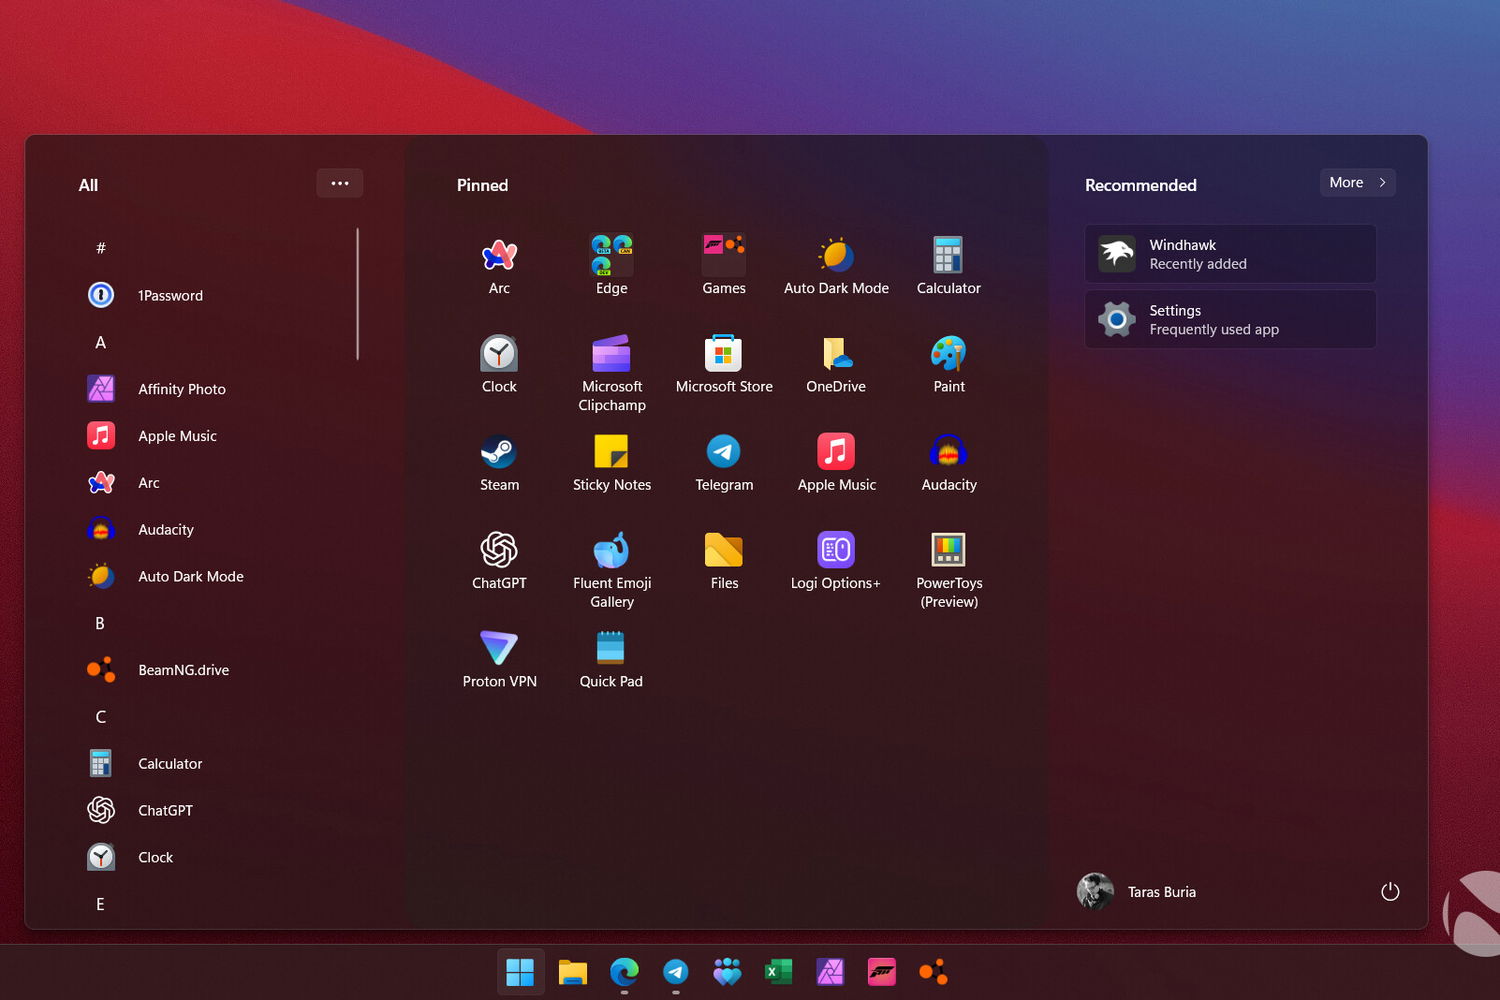Launch Excel from the taskbar
The height and width of the screenshot is (1000, 1500).
[779, 972]
